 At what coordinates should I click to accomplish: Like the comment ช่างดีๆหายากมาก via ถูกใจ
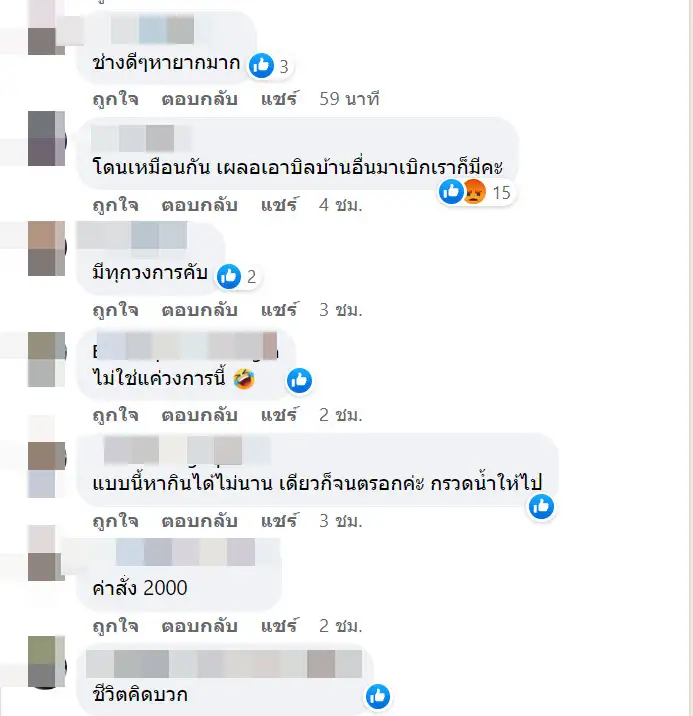coord(116,99)
